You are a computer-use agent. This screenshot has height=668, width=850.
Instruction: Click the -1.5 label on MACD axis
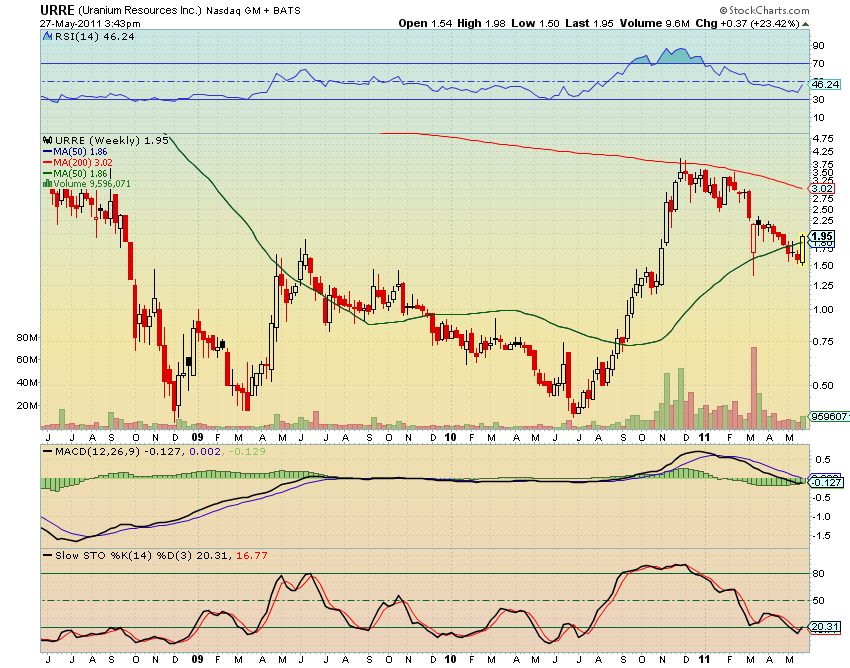[x=822, y=536]
